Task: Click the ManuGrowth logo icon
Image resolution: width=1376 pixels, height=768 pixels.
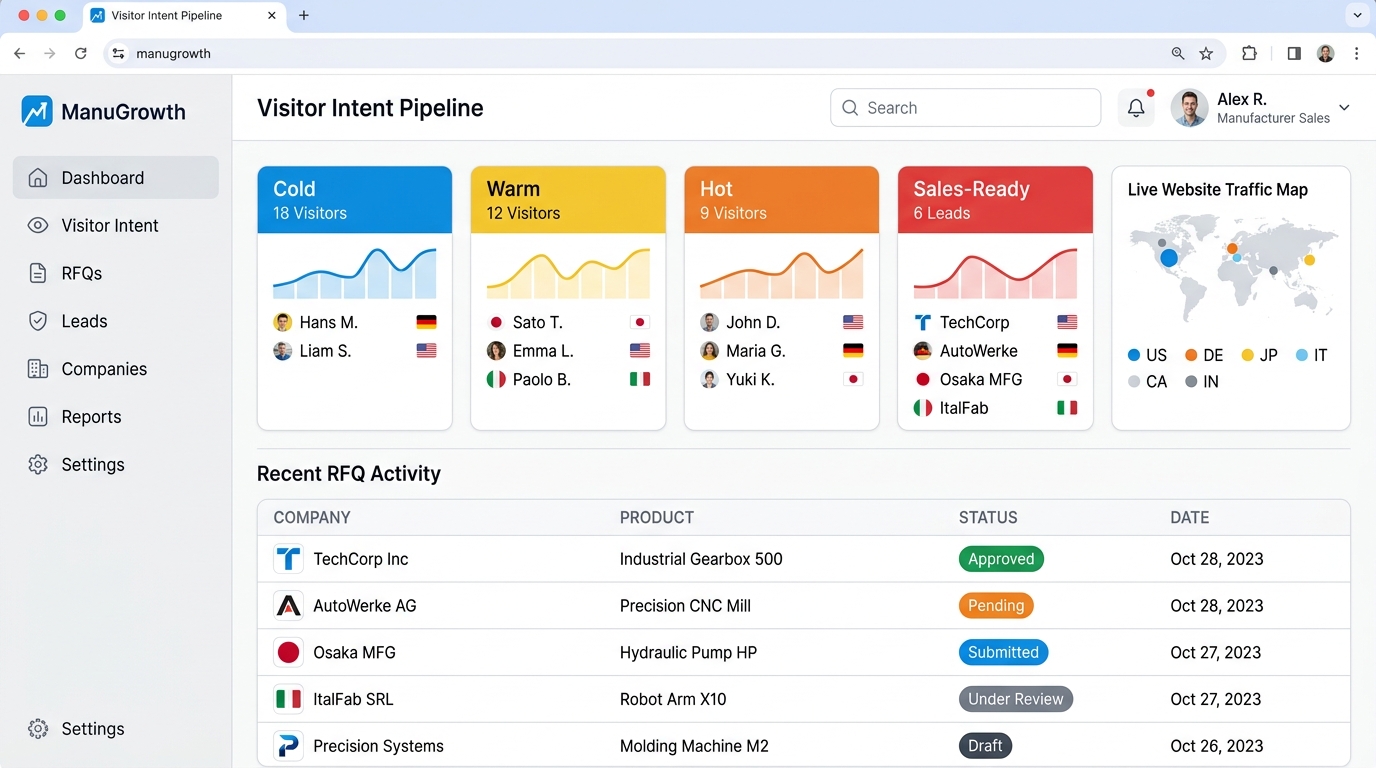Action: pos(37,112)
